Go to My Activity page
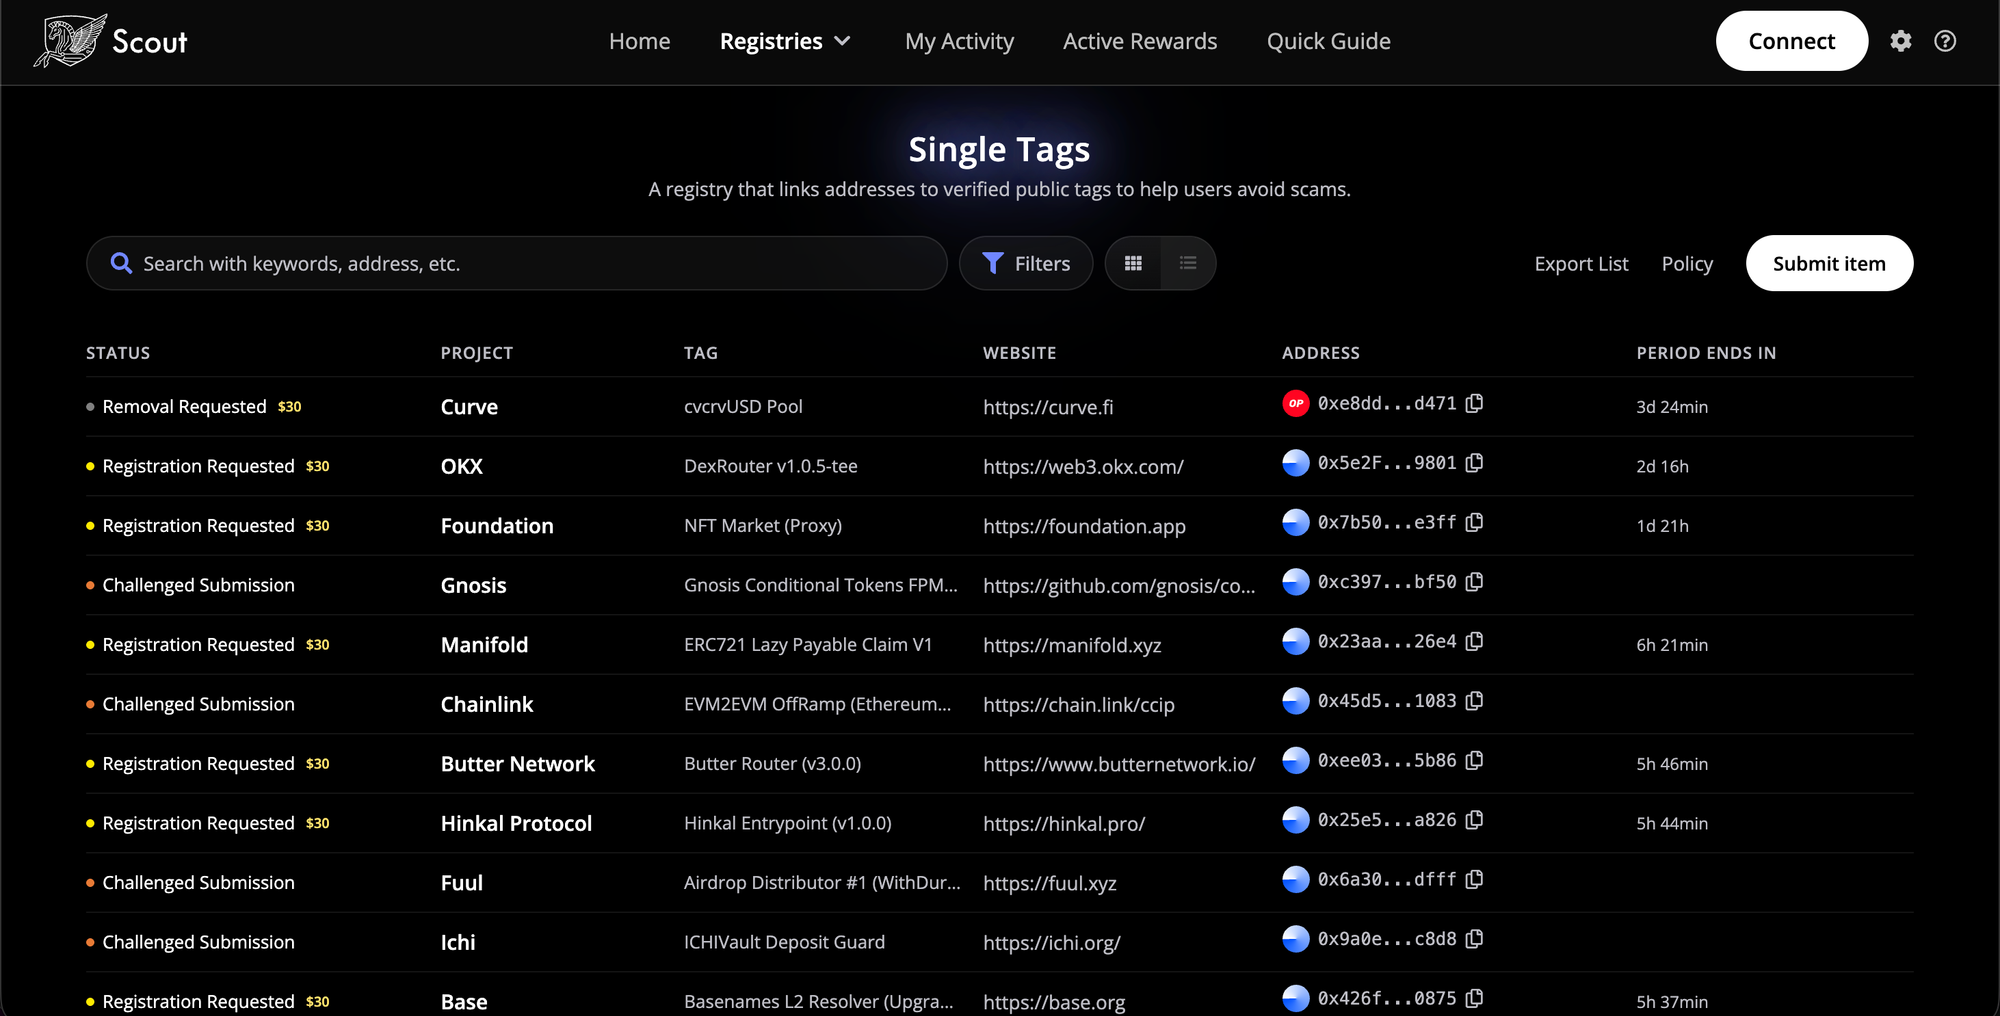2000x1016 pixels. click(959, 41)
